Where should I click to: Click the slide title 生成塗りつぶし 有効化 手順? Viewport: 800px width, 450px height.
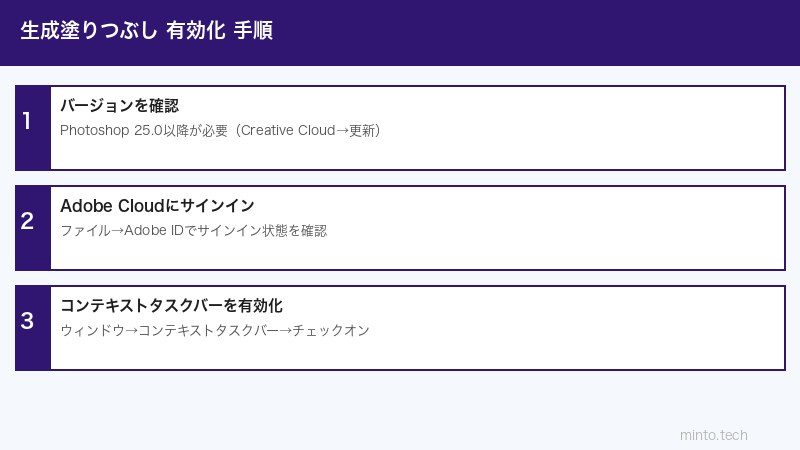click(146, 31)
